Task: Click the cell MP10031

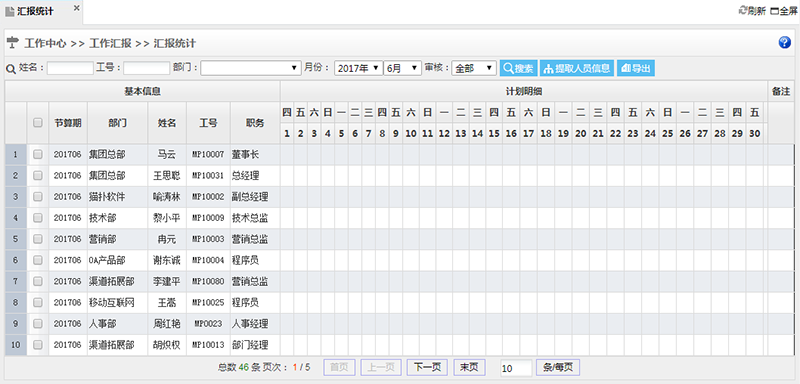Action: point(208,175)
